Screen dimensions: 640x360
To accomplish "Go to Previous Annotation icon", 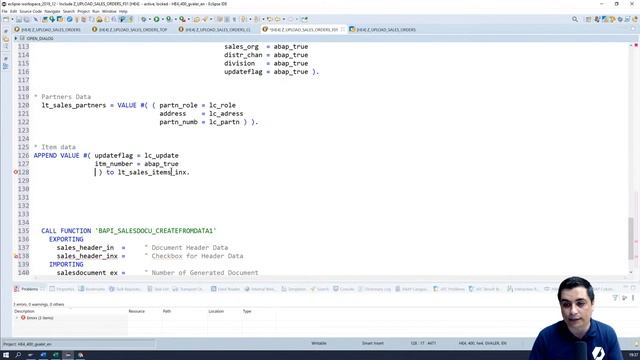I will (x=256, y=19).
